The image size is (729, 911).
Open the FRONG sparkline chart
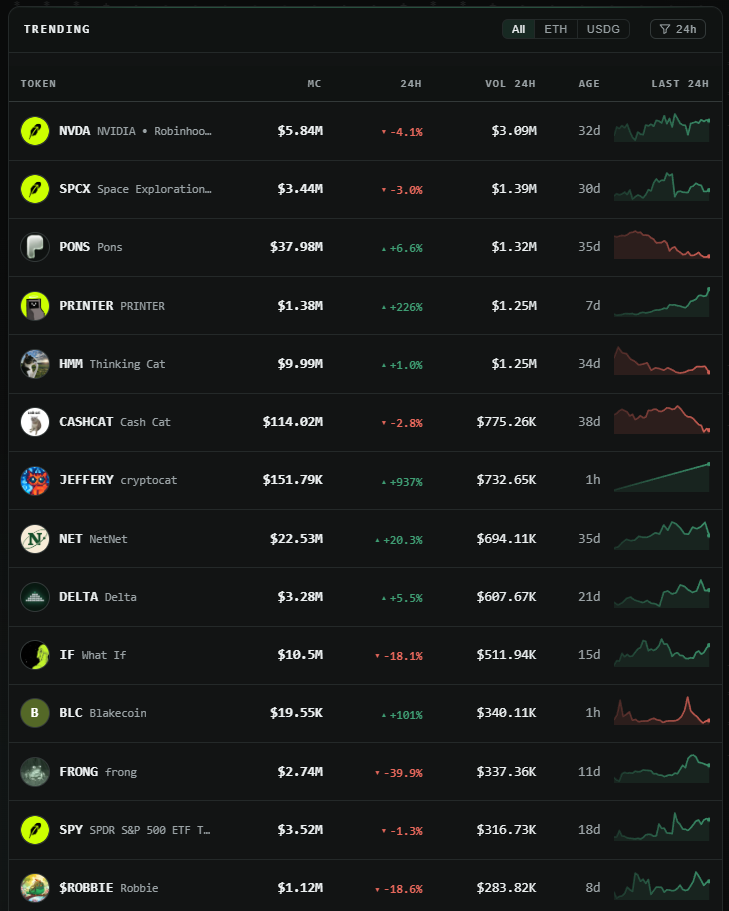[x=662, y=768]
